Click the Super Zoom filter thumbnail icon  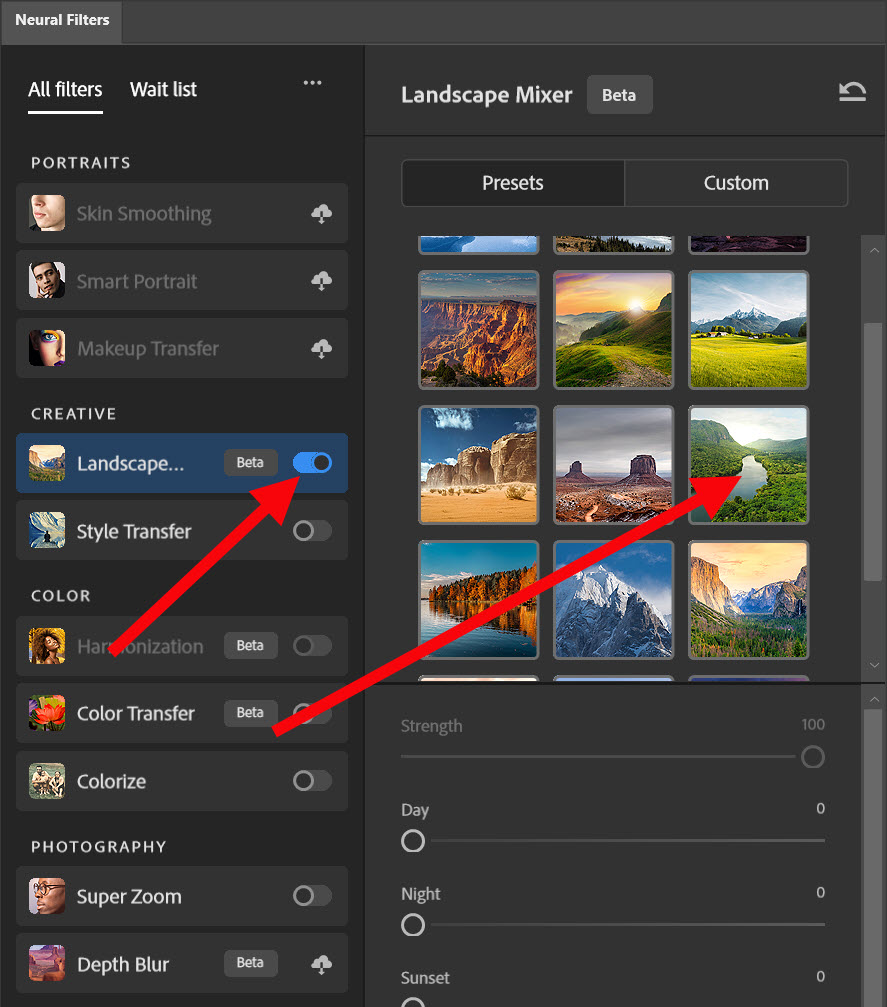click(x=47, y=896)
